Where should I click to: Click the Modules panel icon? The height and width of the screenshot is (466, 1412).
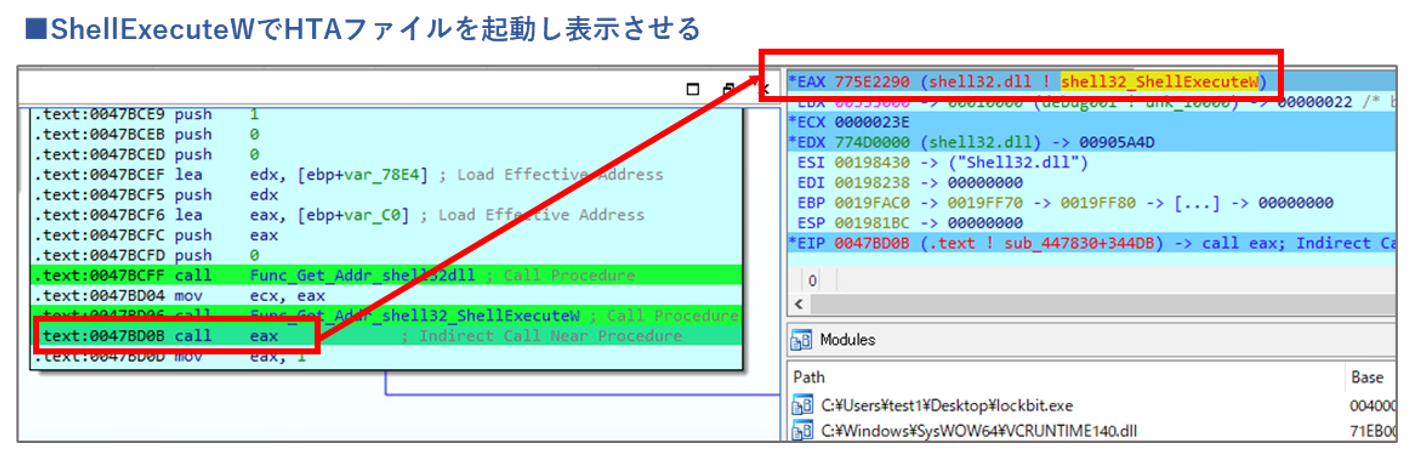[x=800, y=340]
